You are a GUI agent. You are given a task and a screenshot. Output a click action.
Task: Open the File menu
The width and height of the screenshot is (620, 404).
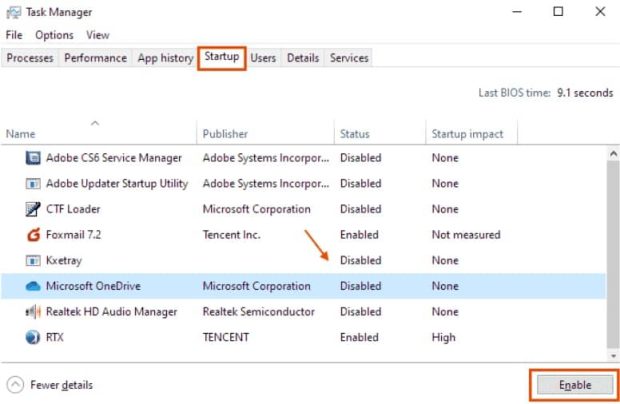pyautogui.click(x=14, y=35)
